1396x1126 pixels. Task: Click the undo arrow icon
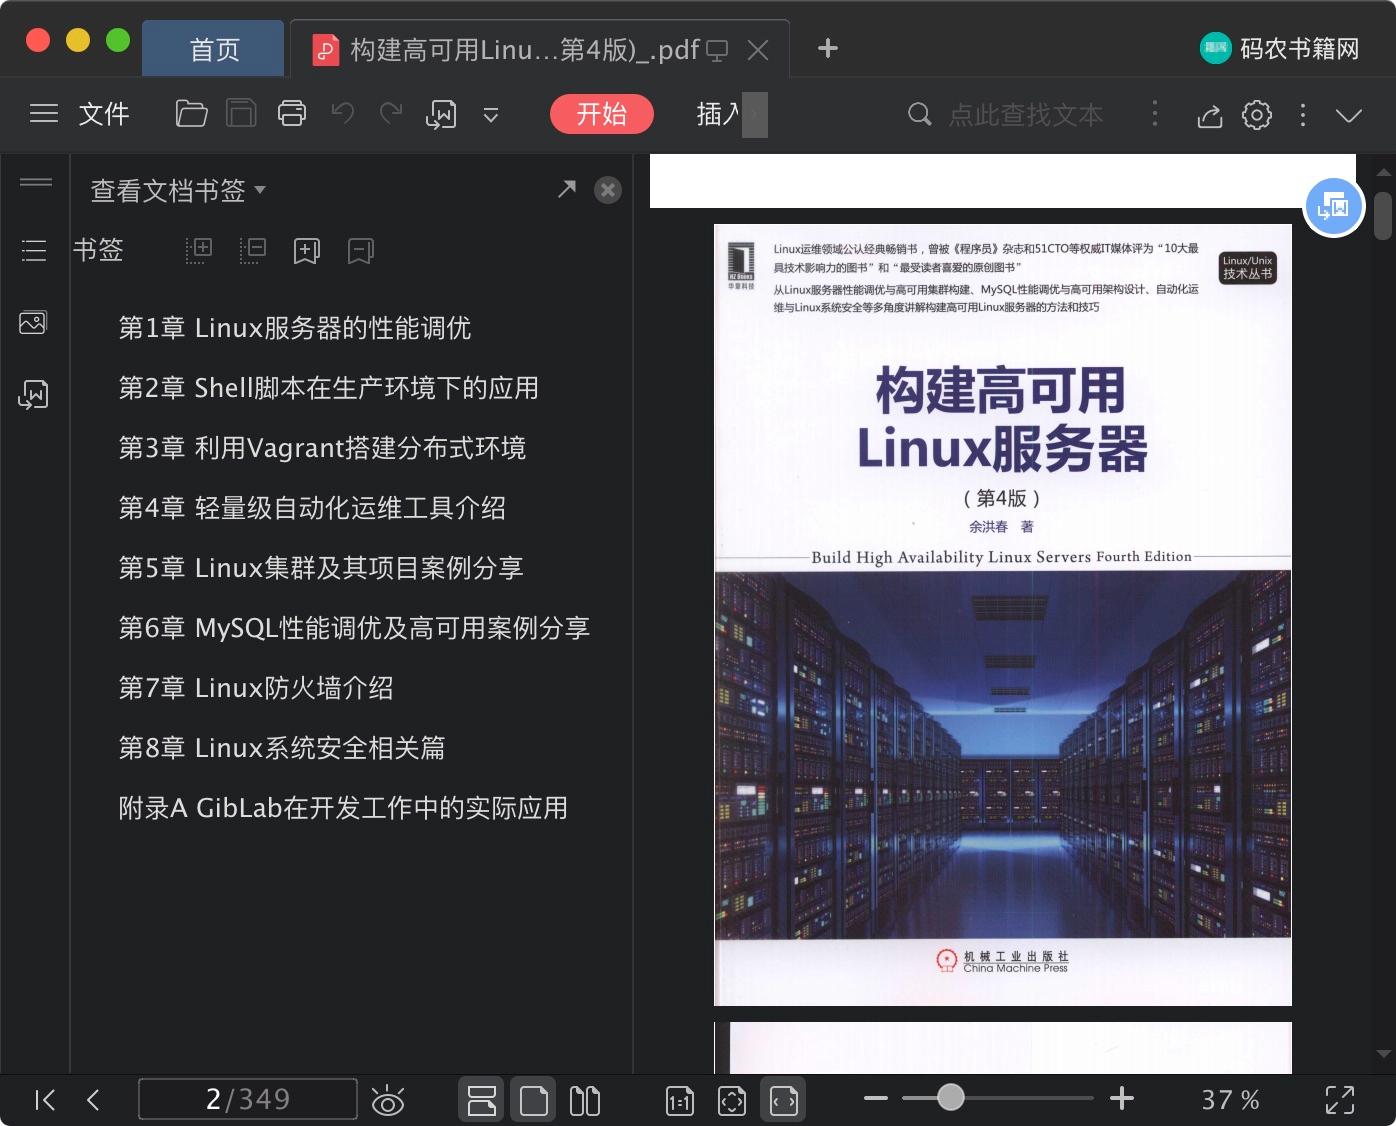coord(342,114)
